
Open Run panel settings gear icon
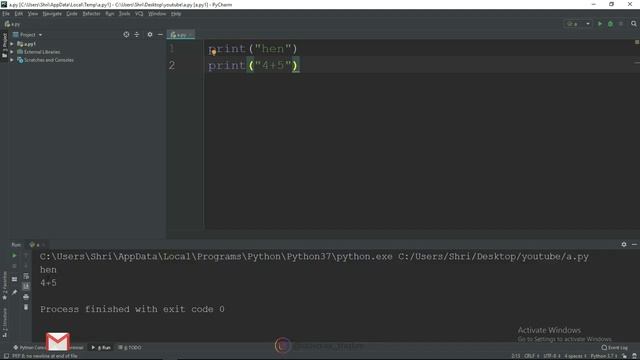click(x=624, y=244)
